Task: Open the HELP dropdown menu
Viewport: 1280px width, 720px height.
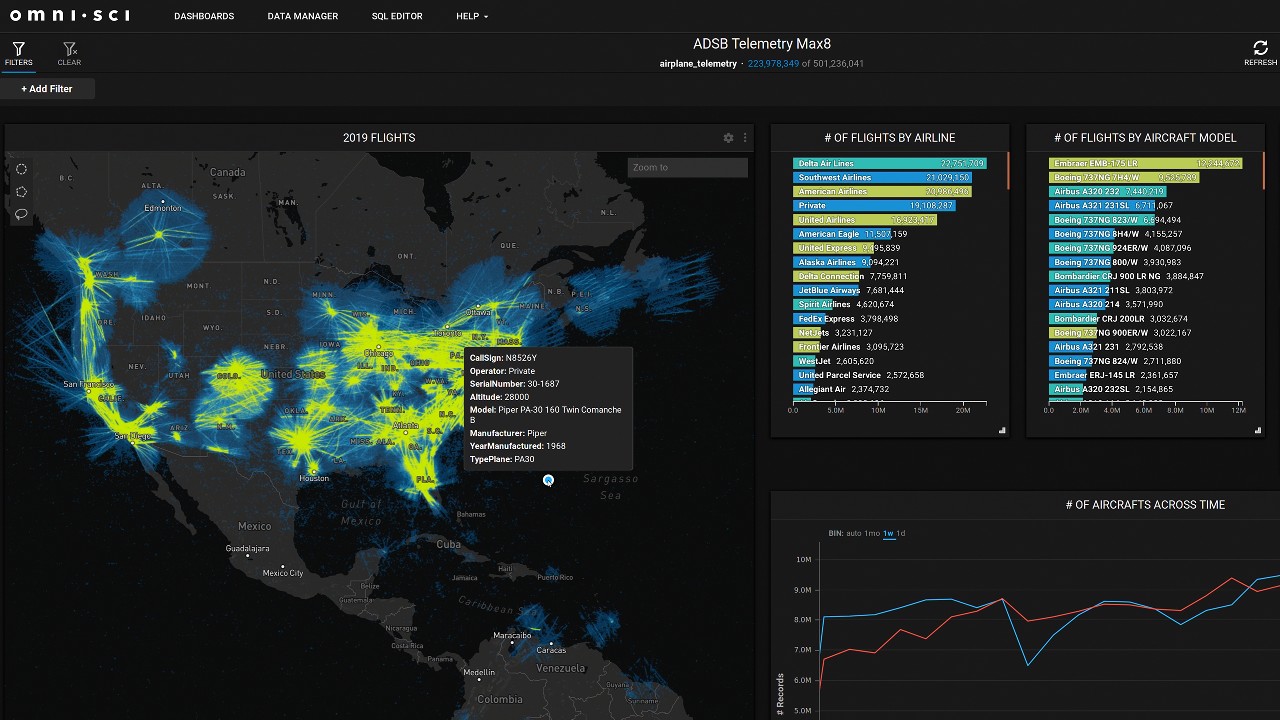Action: [x=470, y=16]
